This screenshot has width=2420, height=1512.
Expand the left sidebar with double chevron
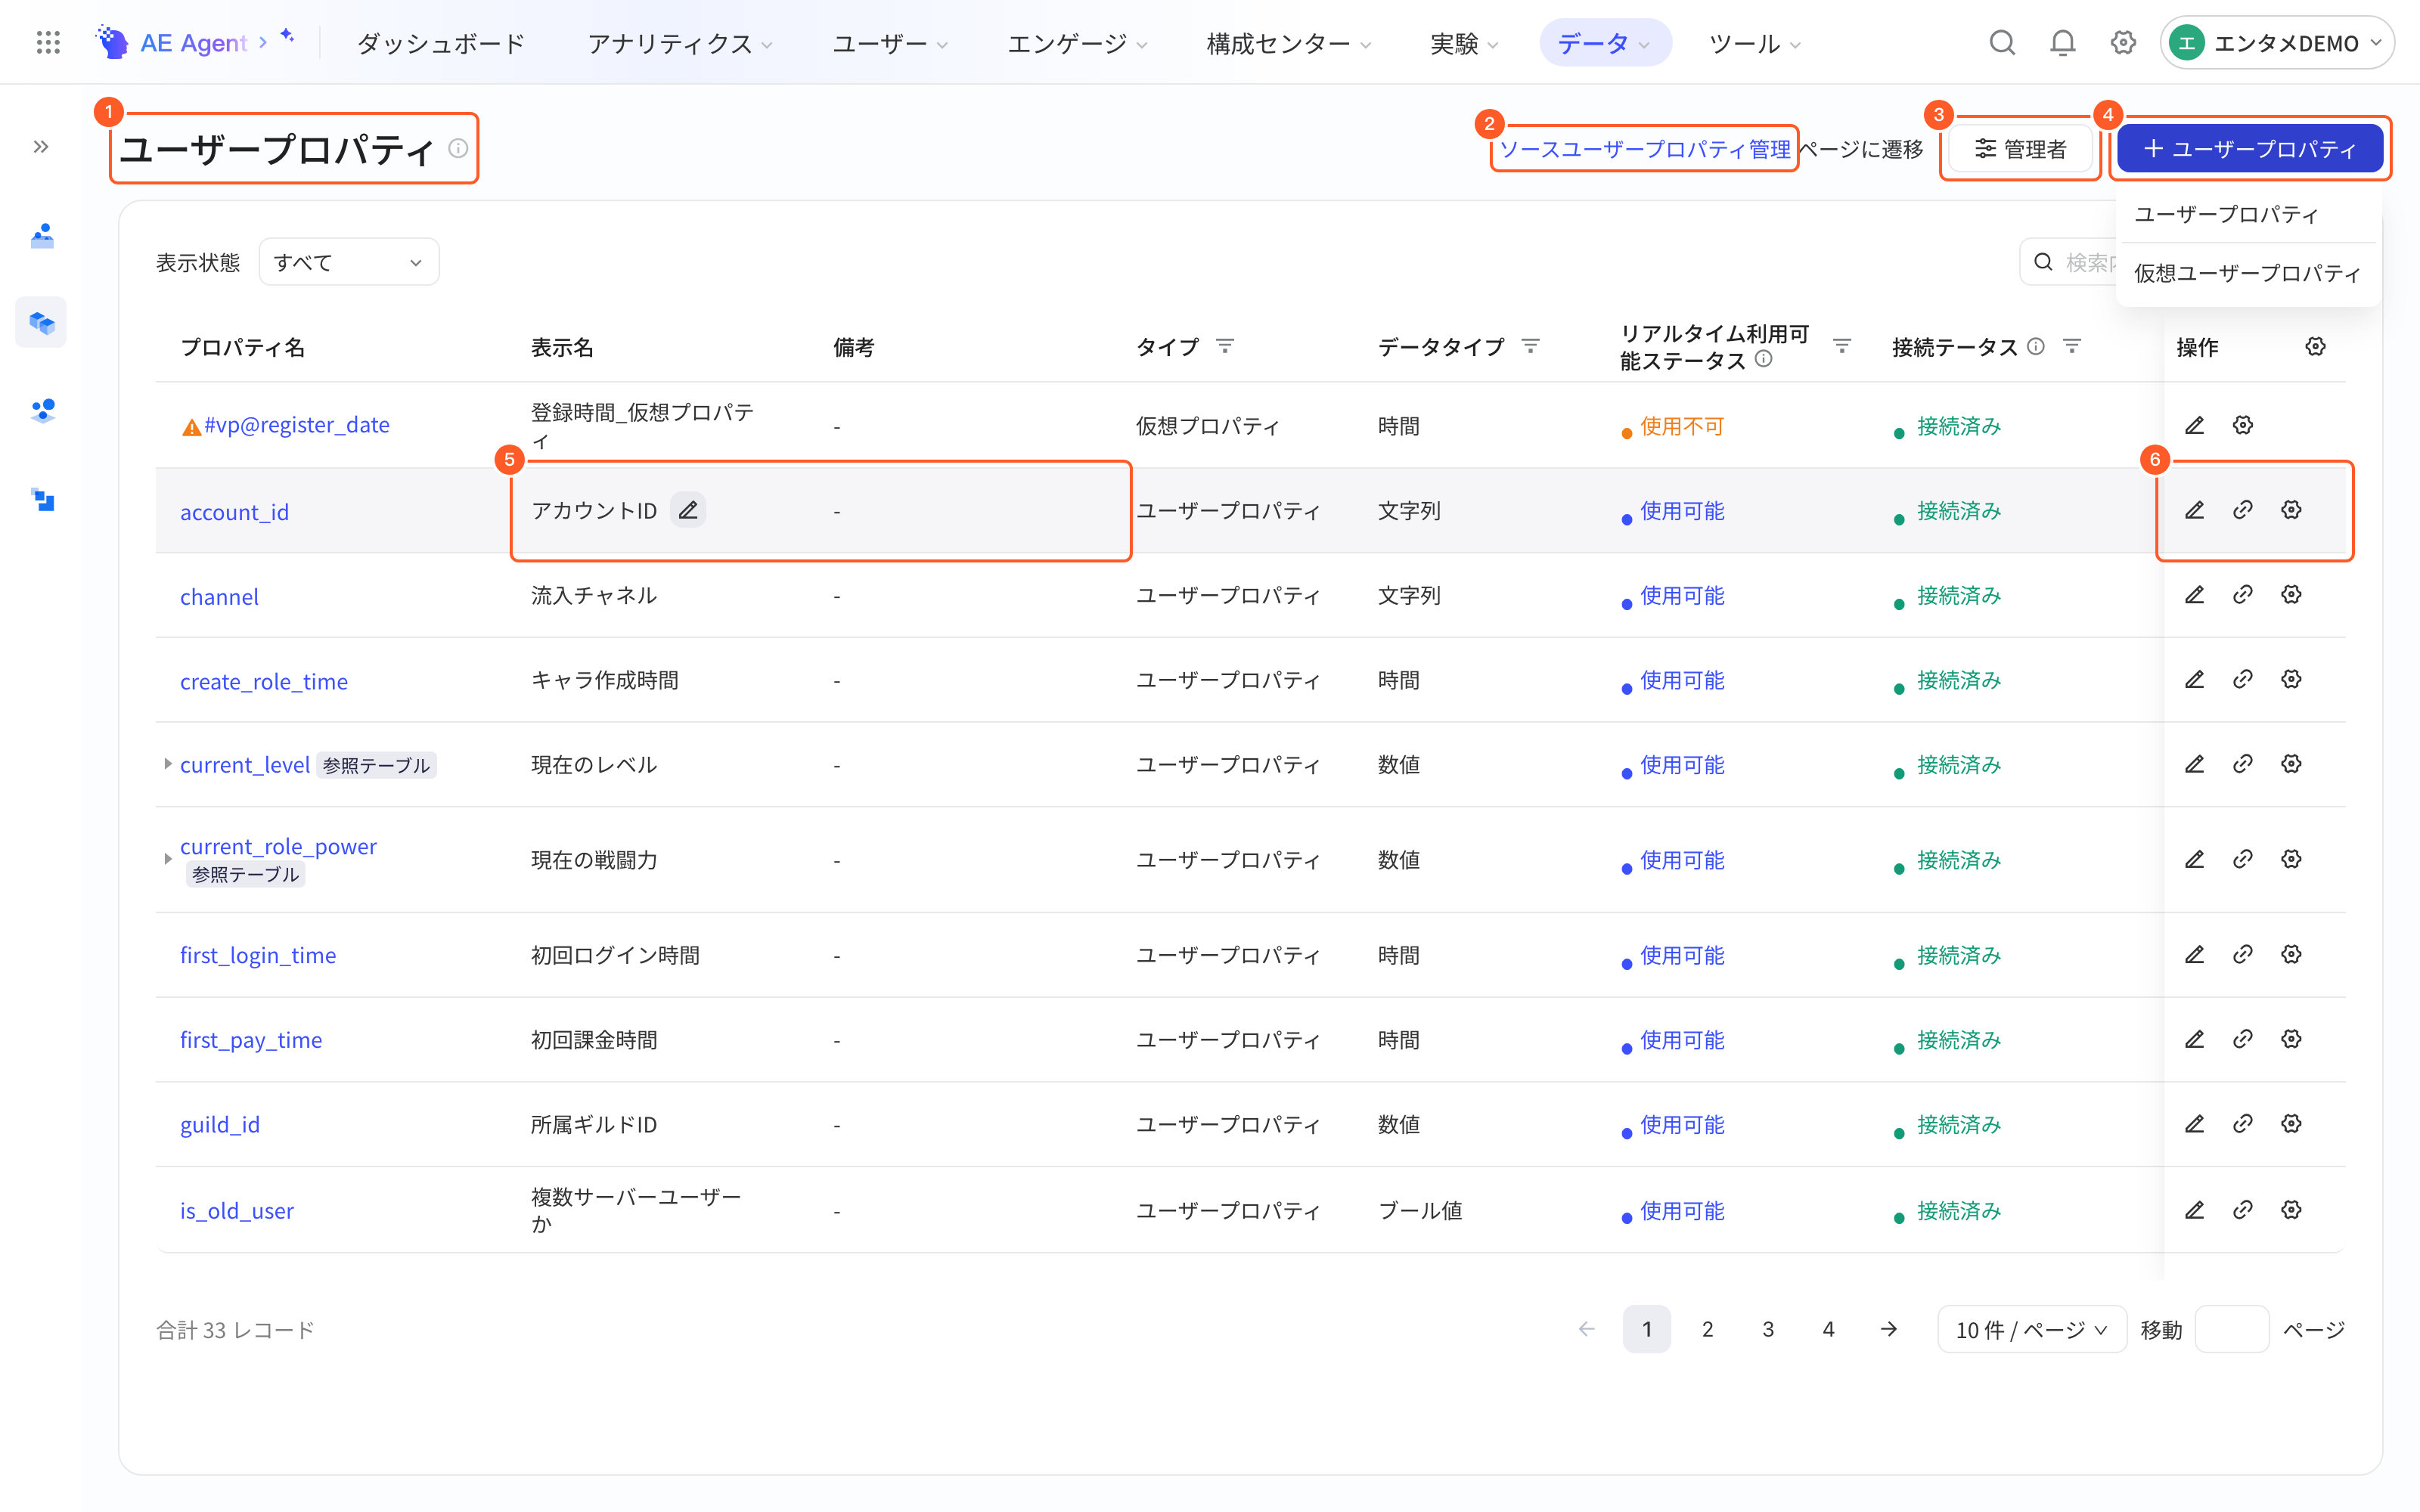[41, 147]
